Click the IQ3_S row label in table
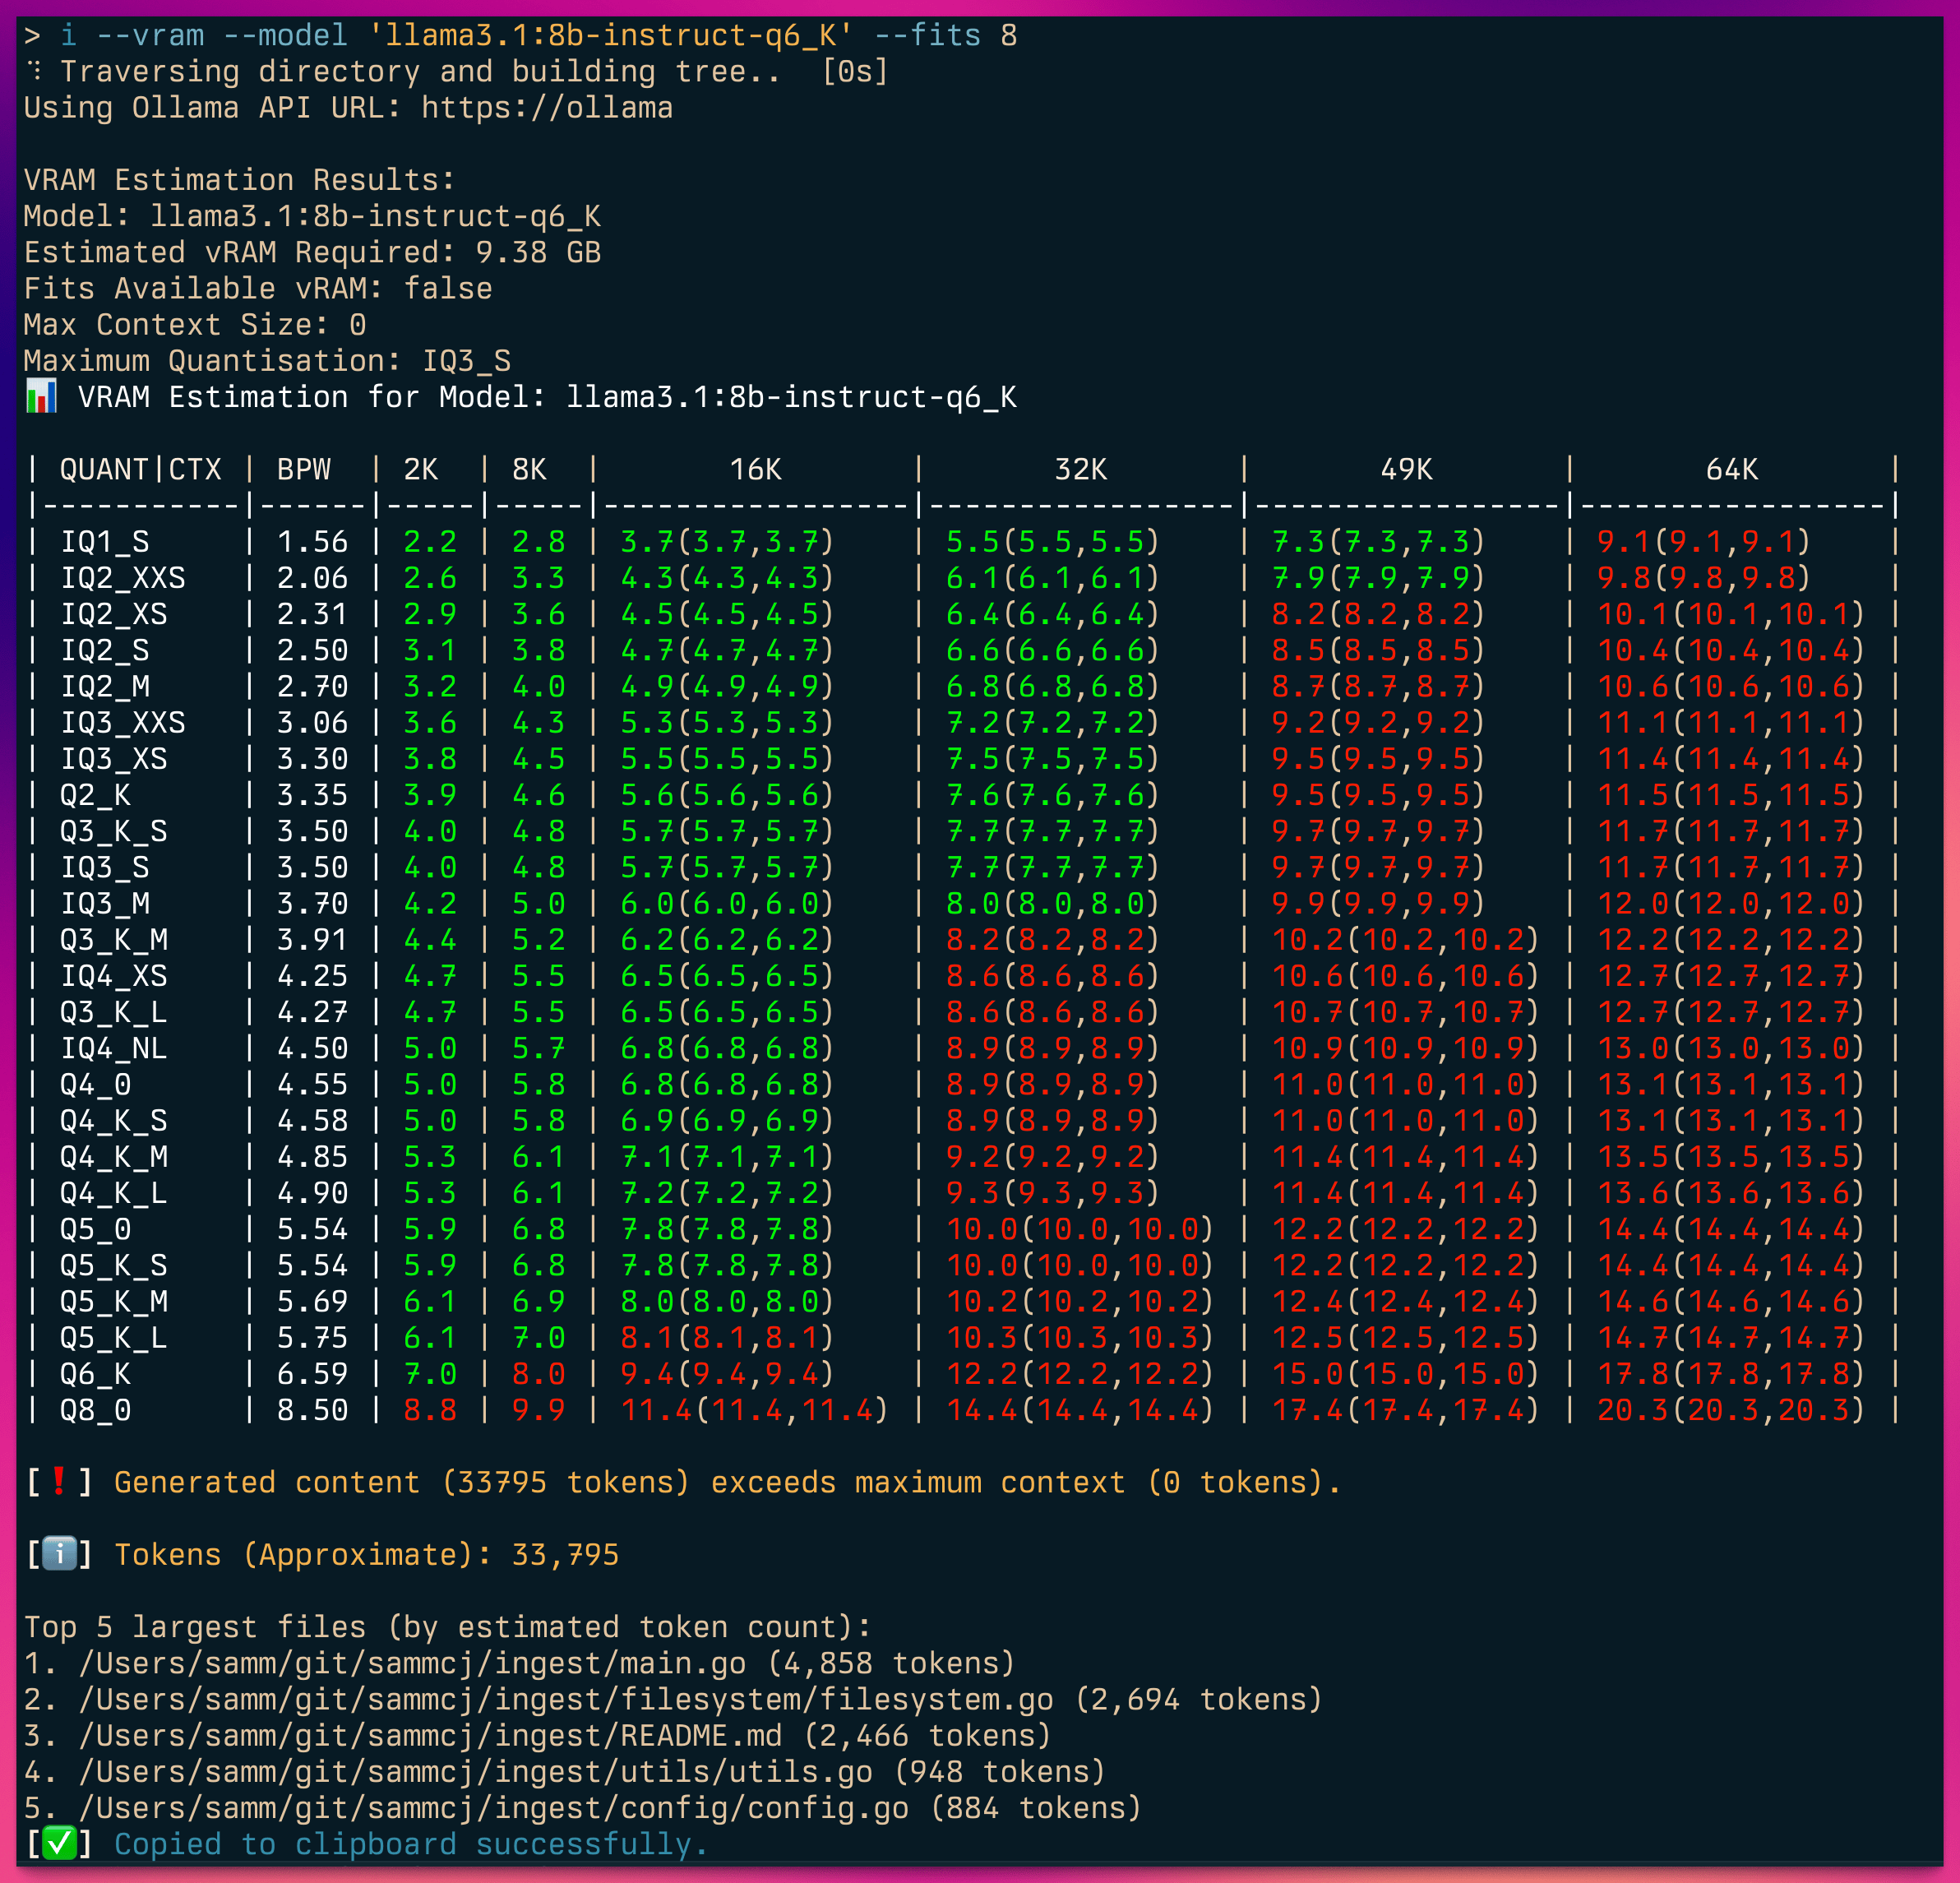This screenshot has height=1883, width=1960. pyautogui.click(x=105, y=867)
